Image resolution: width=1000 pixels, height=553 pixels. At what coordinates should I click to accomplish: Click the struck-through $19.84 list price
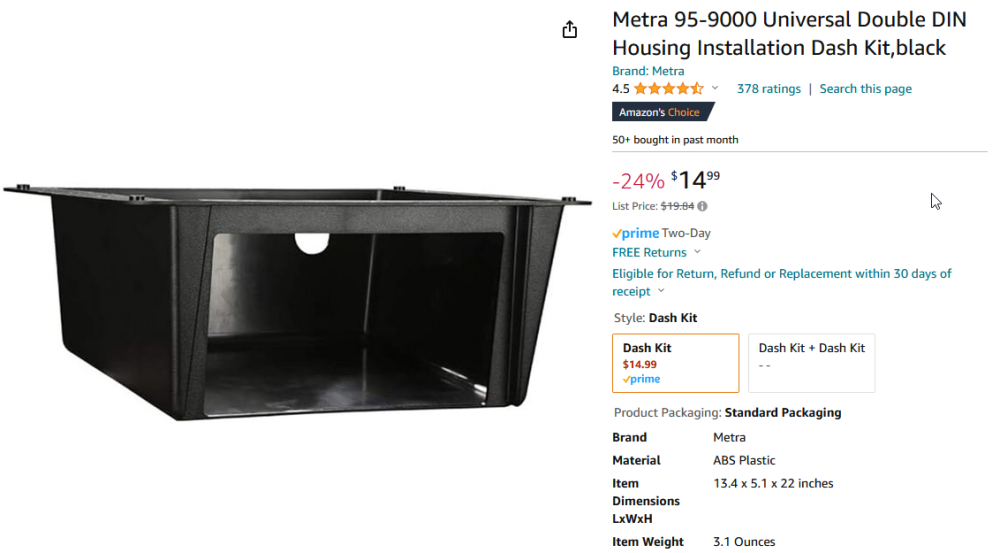pyautogui.click(x=677, y=207)
